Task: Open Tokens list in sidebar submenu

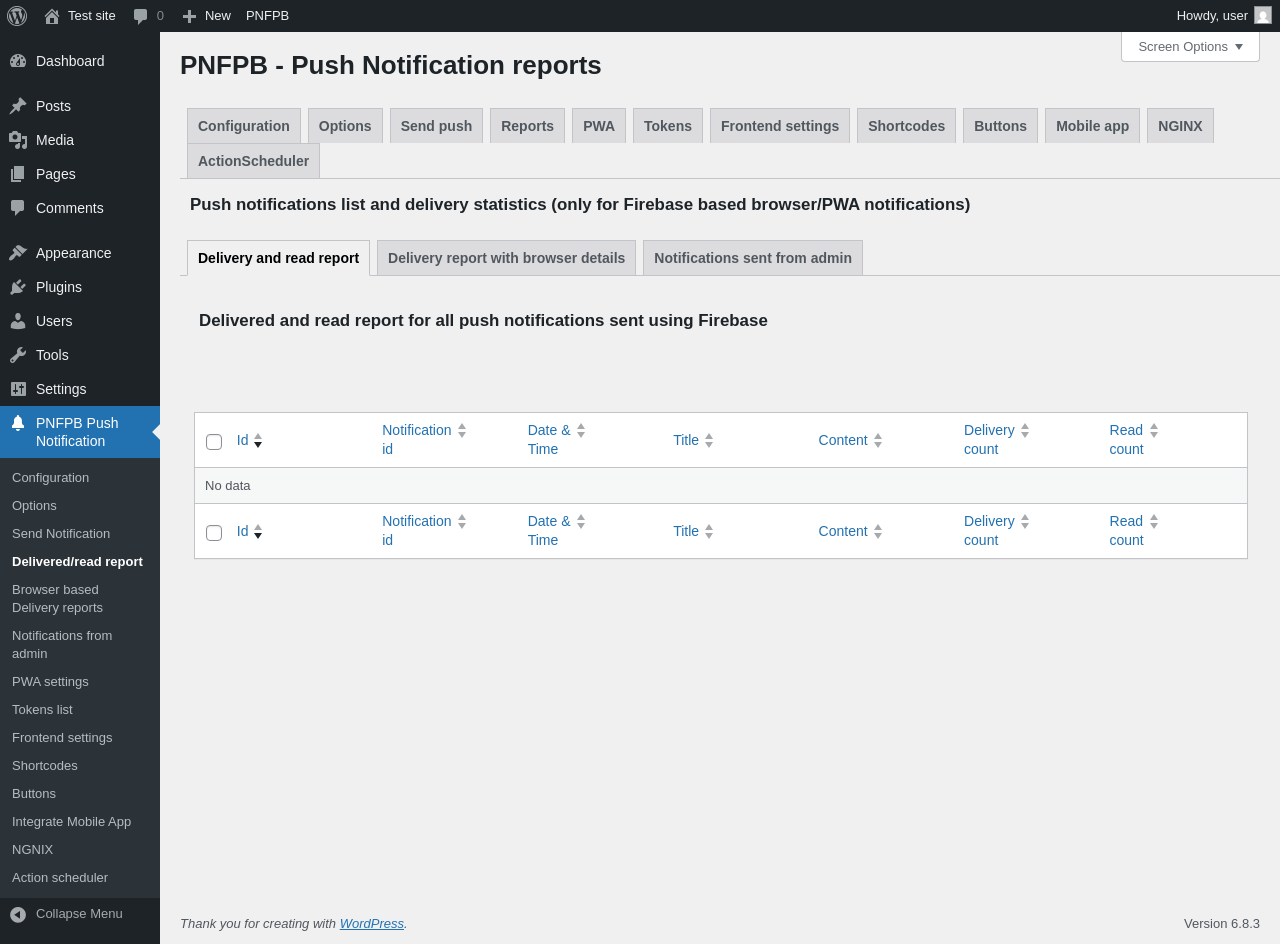Action: tap(42, 710)
